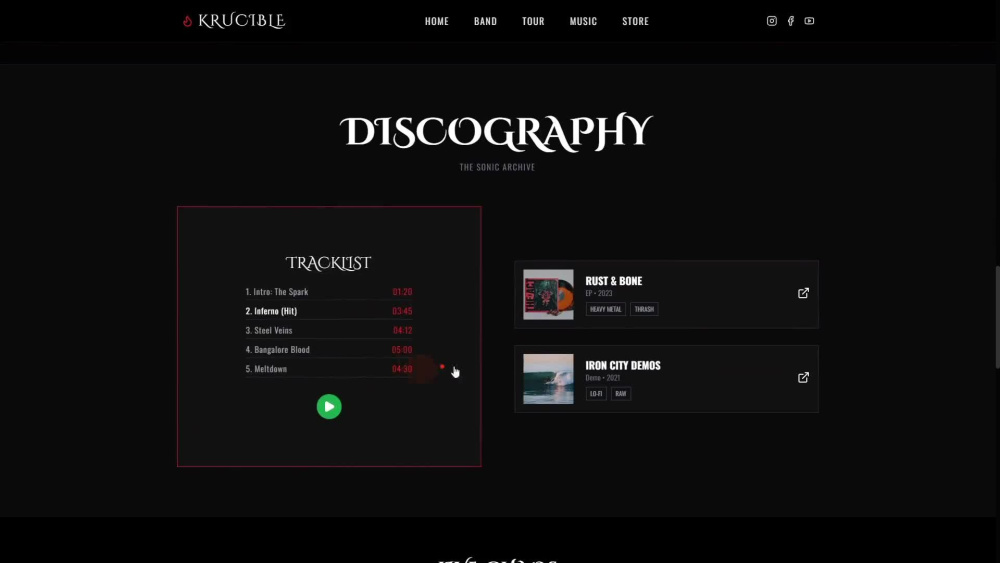Click the EP • 2023 release label
The width and height of the screenshot is (1000, 563).
tap(599, 293)
